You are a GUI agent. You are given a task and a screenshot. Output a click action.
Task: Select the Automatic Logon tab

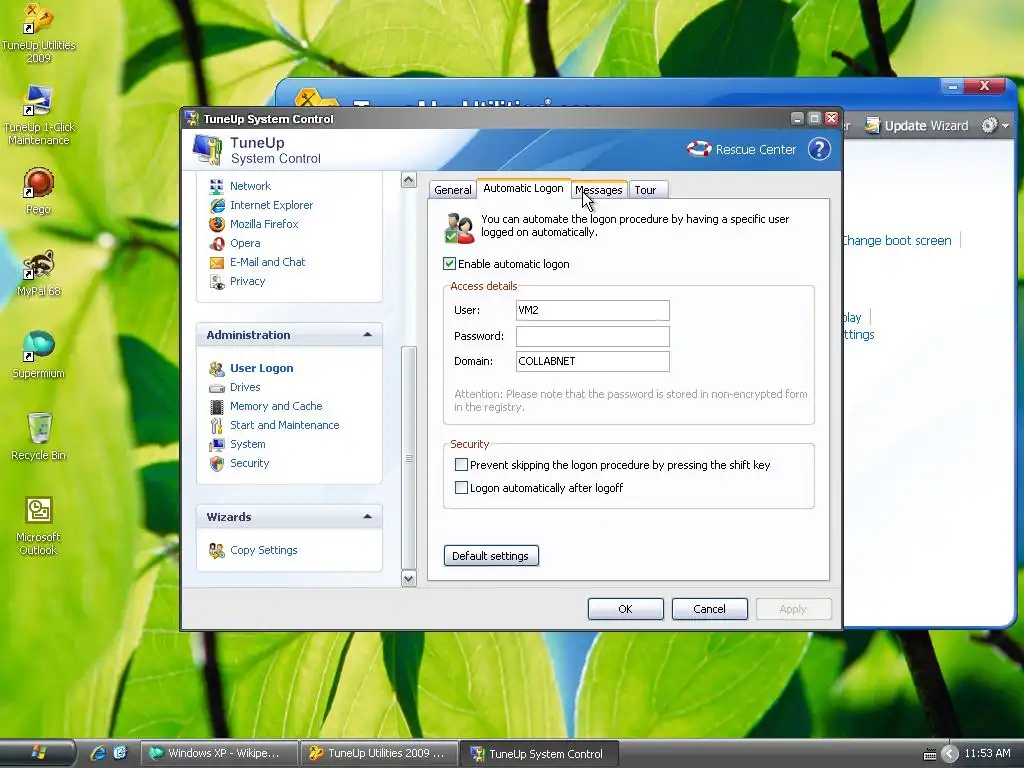click(x=523, y=188)
